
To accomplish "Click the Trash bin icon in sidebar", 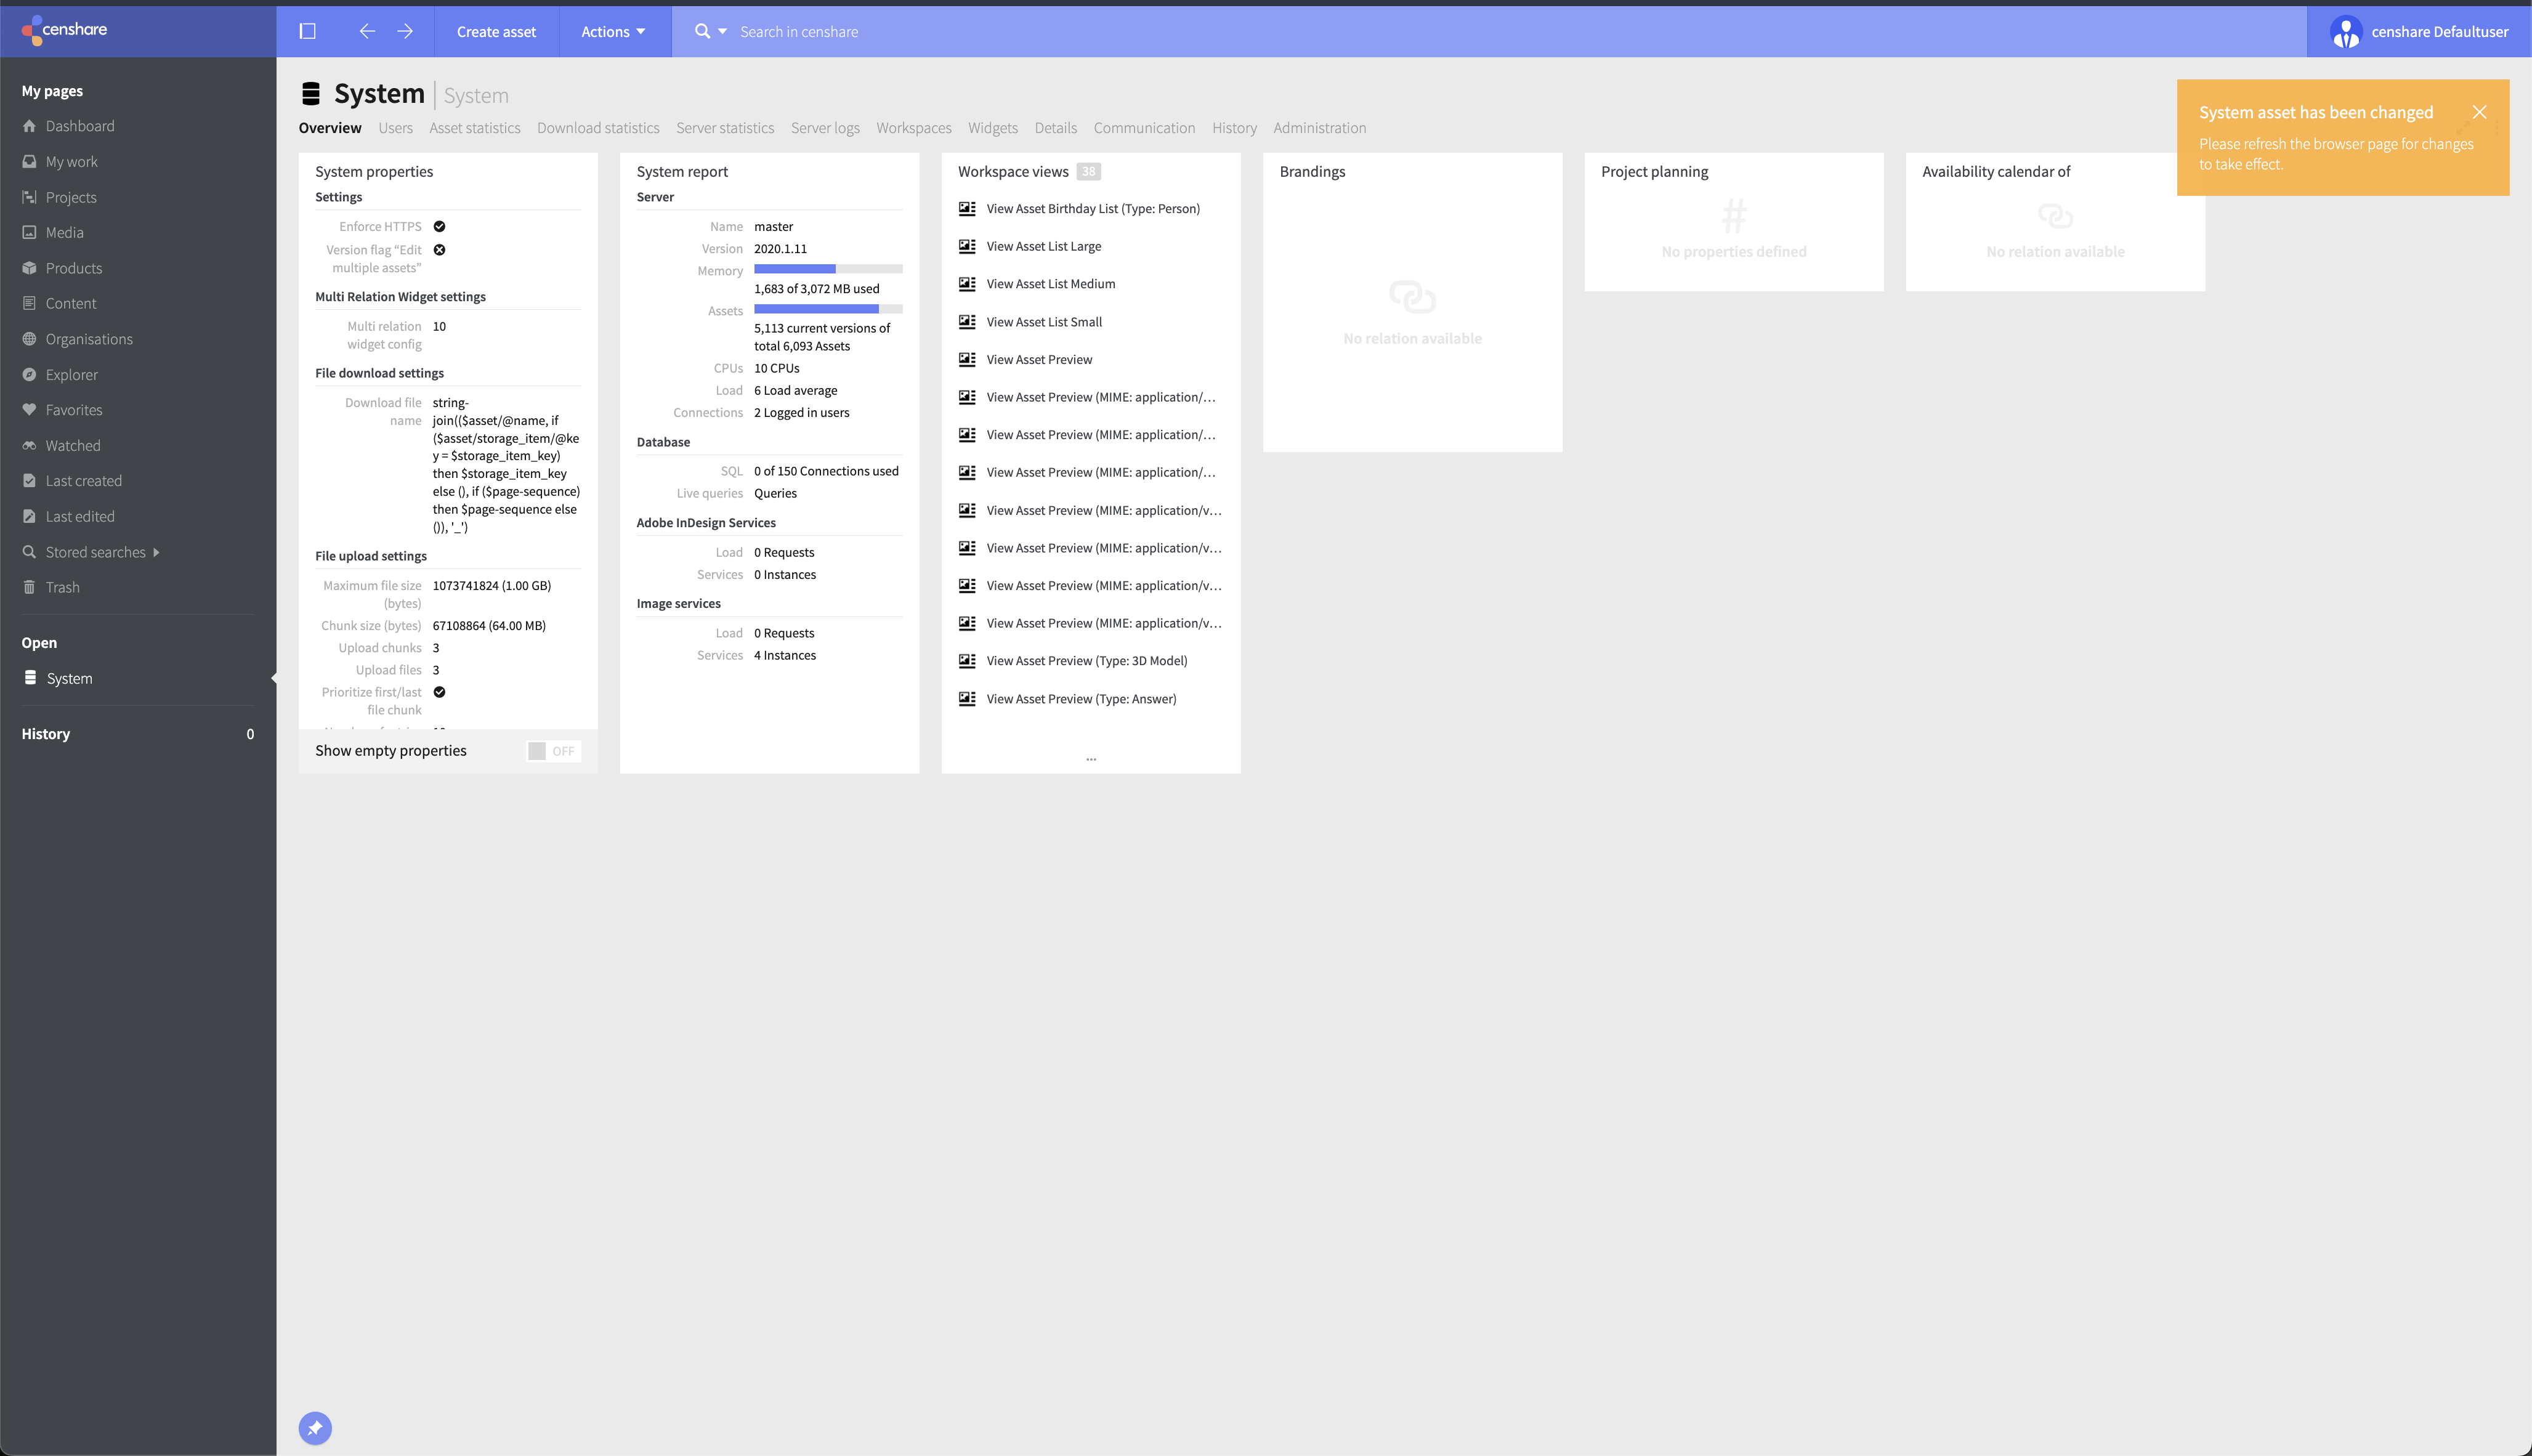I will 29,587.
